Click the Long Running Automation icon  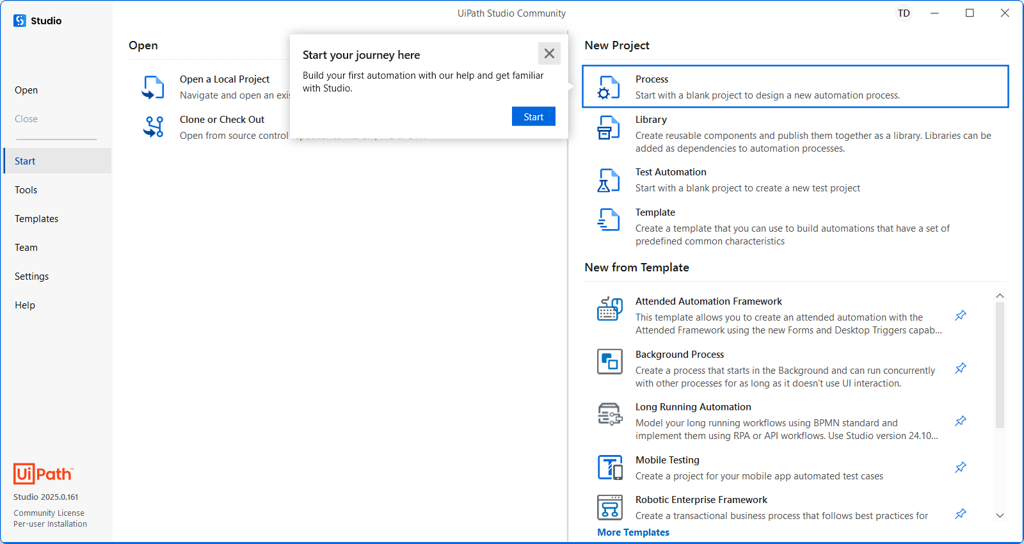click(x=609, y=414)
